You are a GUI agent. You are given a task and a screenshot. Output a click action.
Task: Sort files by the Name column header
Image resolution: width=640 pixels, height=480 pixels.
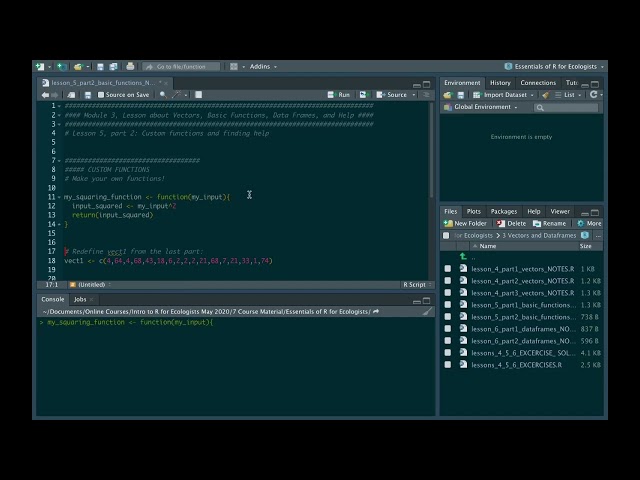[x=488, y=246]
